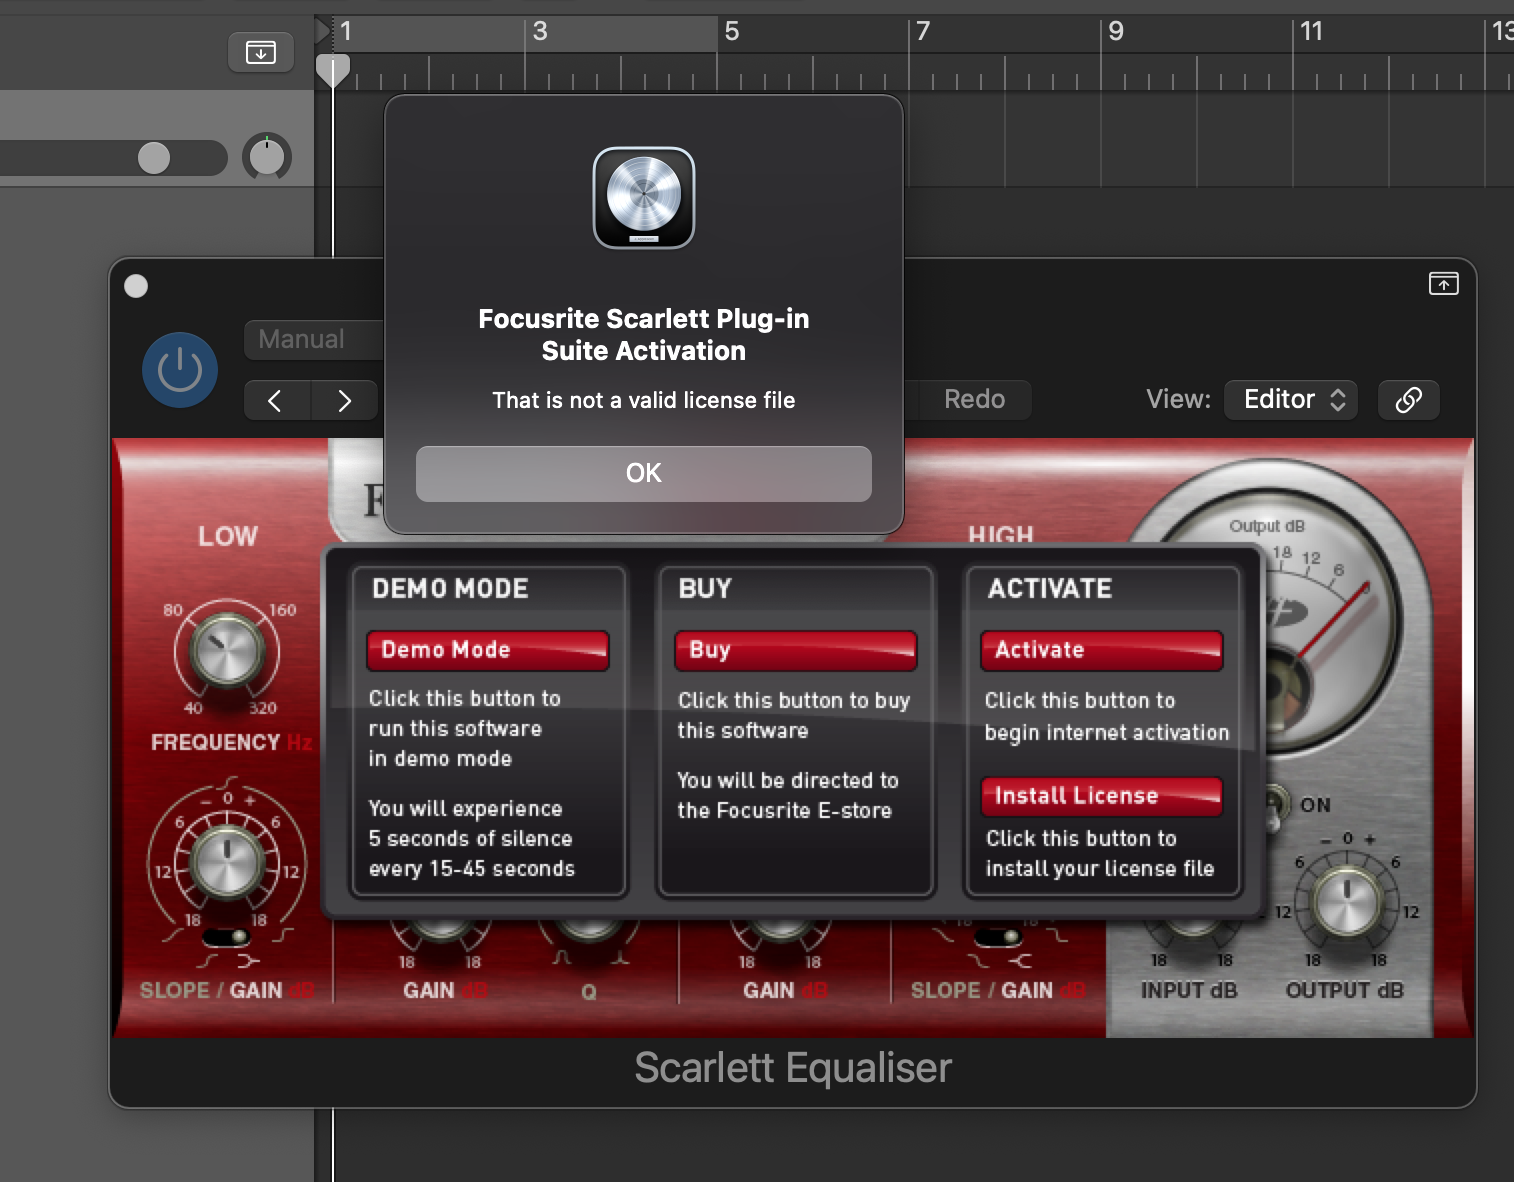Click bar 3 in the timeline ruler

(x=540, y=31)
